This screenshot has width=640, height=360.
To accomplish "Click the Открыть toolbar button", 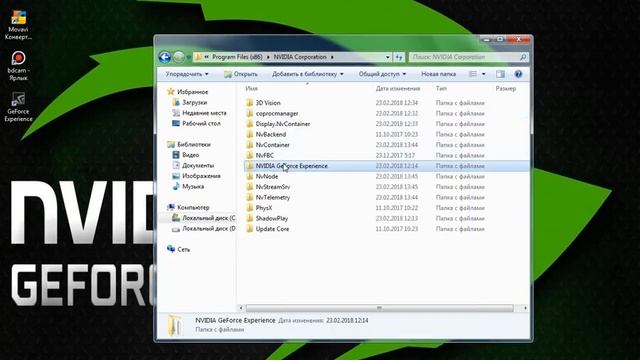I will tap(241, 74).
